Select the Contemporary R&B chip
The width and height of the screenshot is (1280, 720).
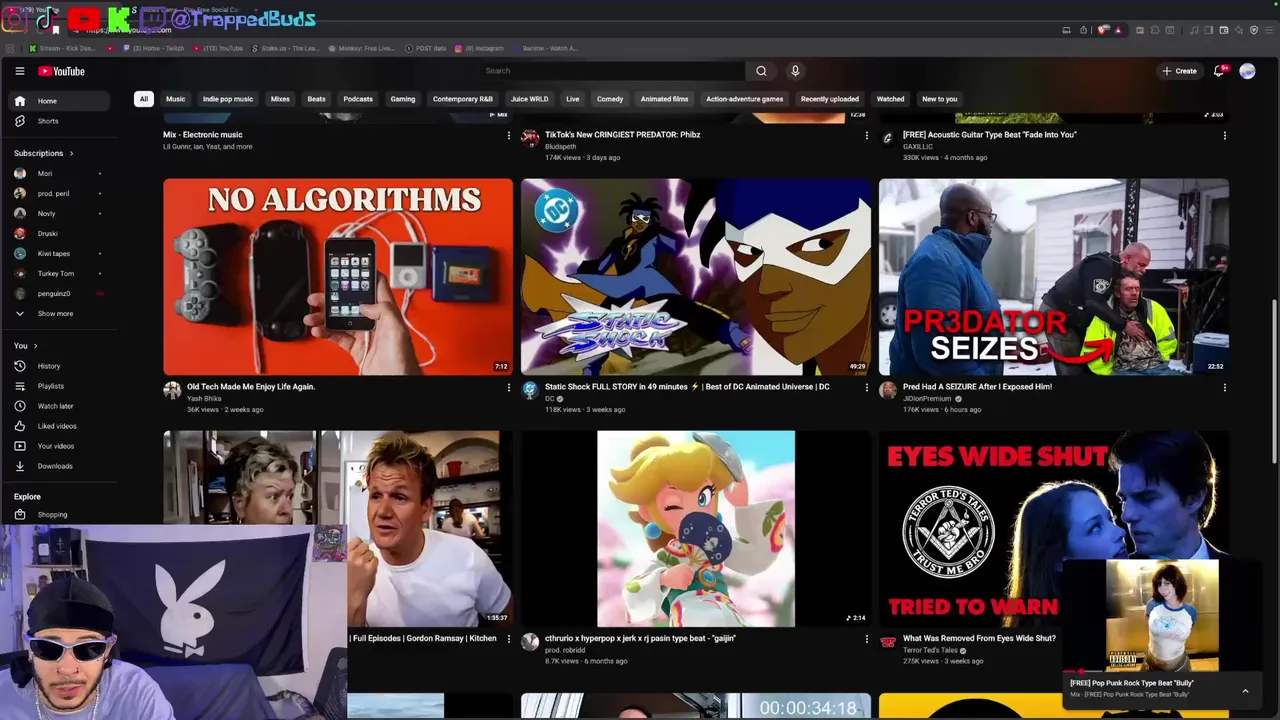pos(463,99)
